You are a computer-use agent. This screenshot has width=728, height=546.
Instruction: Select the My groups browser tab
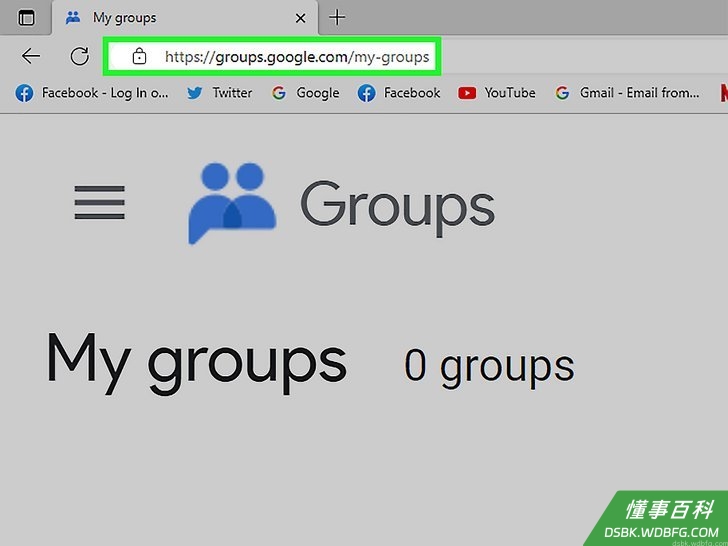click(x=185, y=18)
